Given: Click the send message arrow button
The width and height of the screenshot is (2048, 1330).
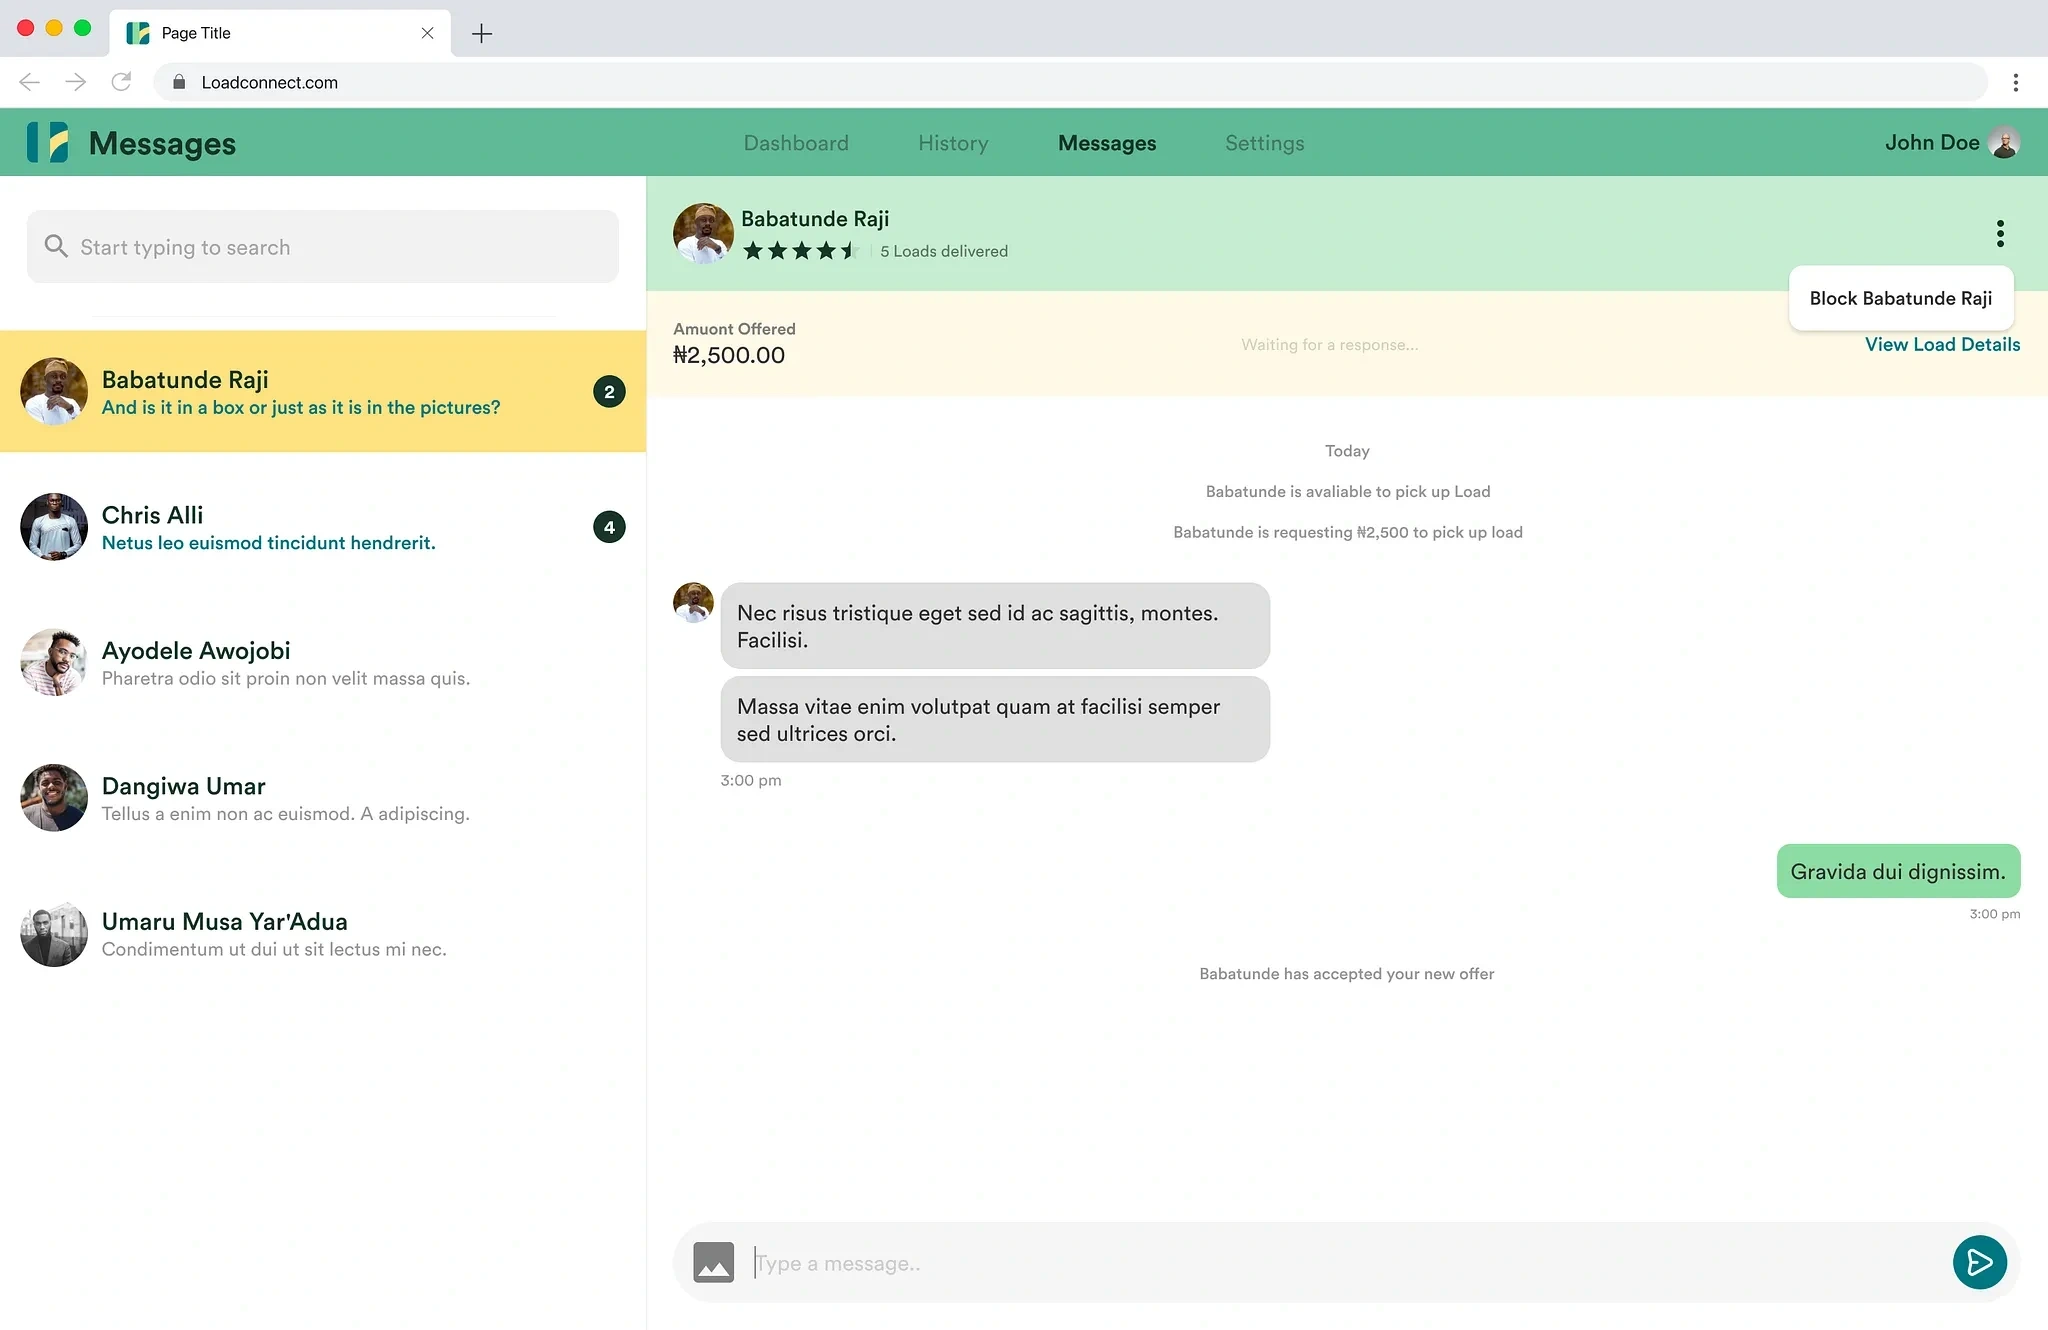Looking at the screenshot, I should pyautogui.click(x=1979, y=1262).
